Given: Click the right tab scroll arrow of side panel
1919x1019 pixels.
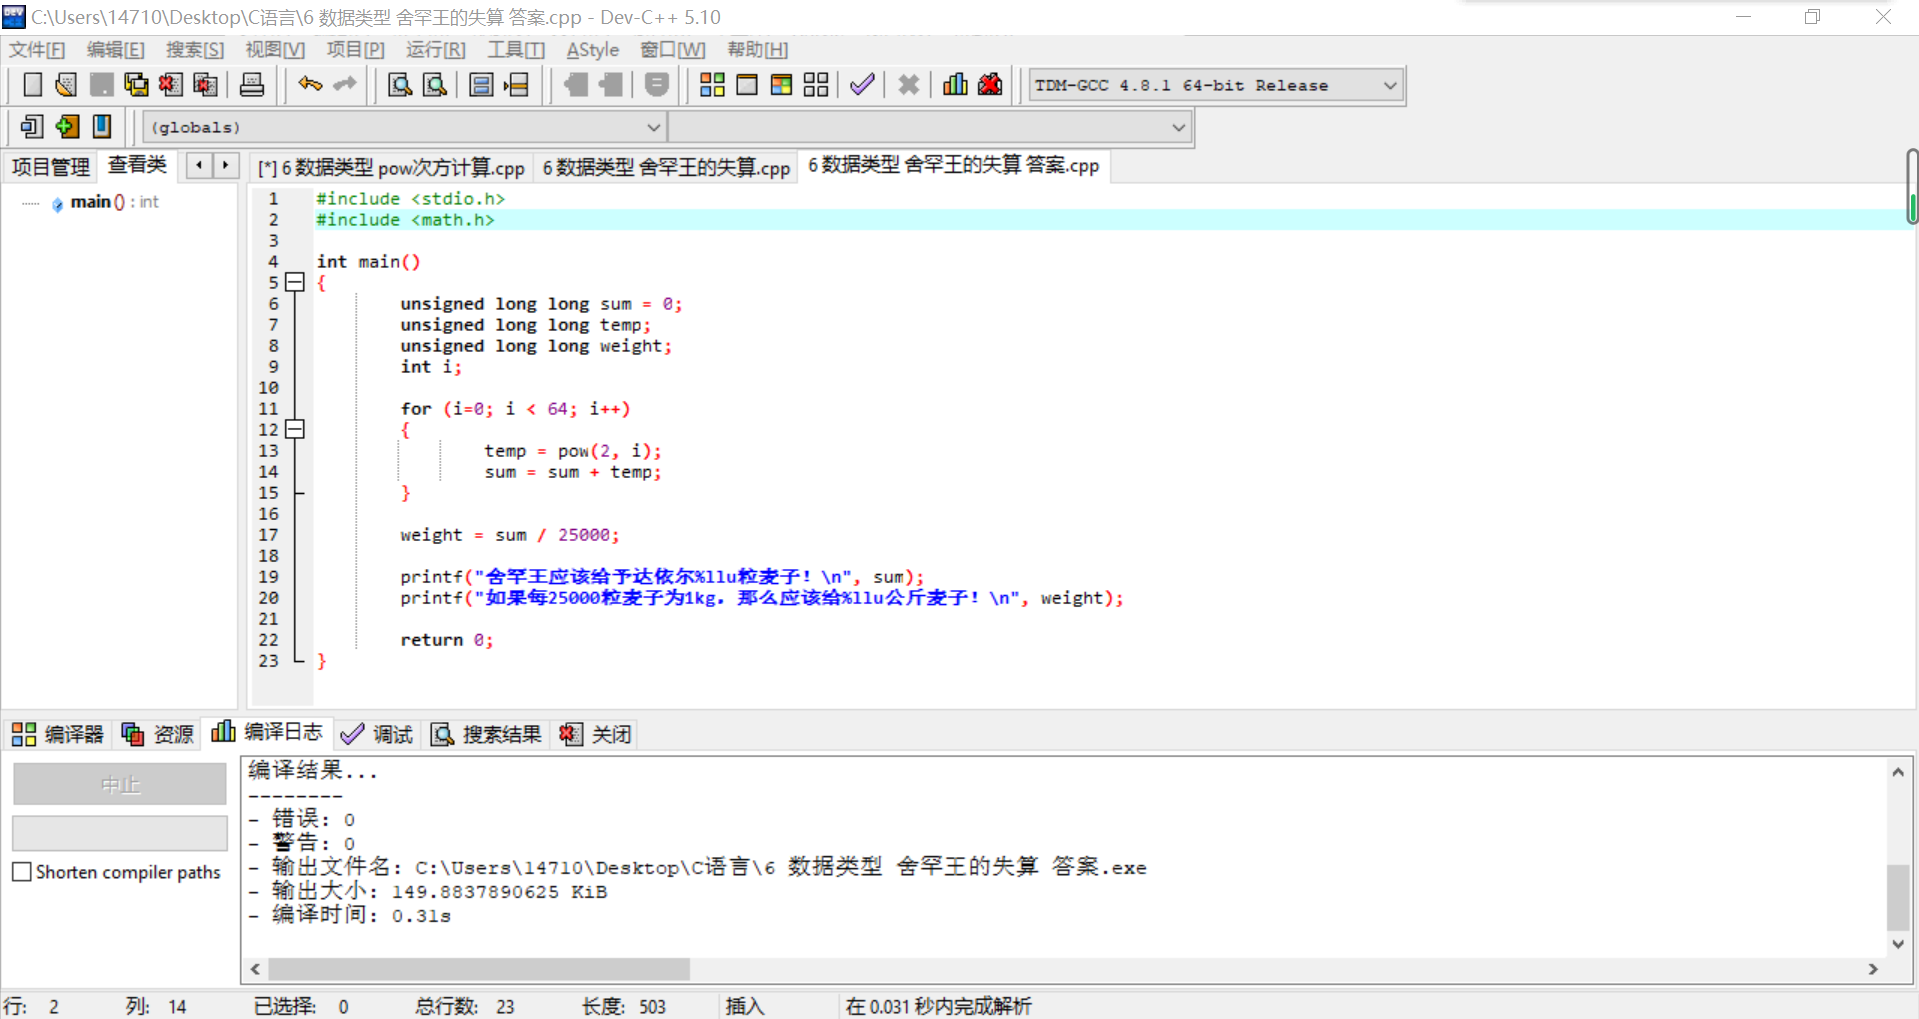Looking at the screenshot, I should click(x=226, y=165).
